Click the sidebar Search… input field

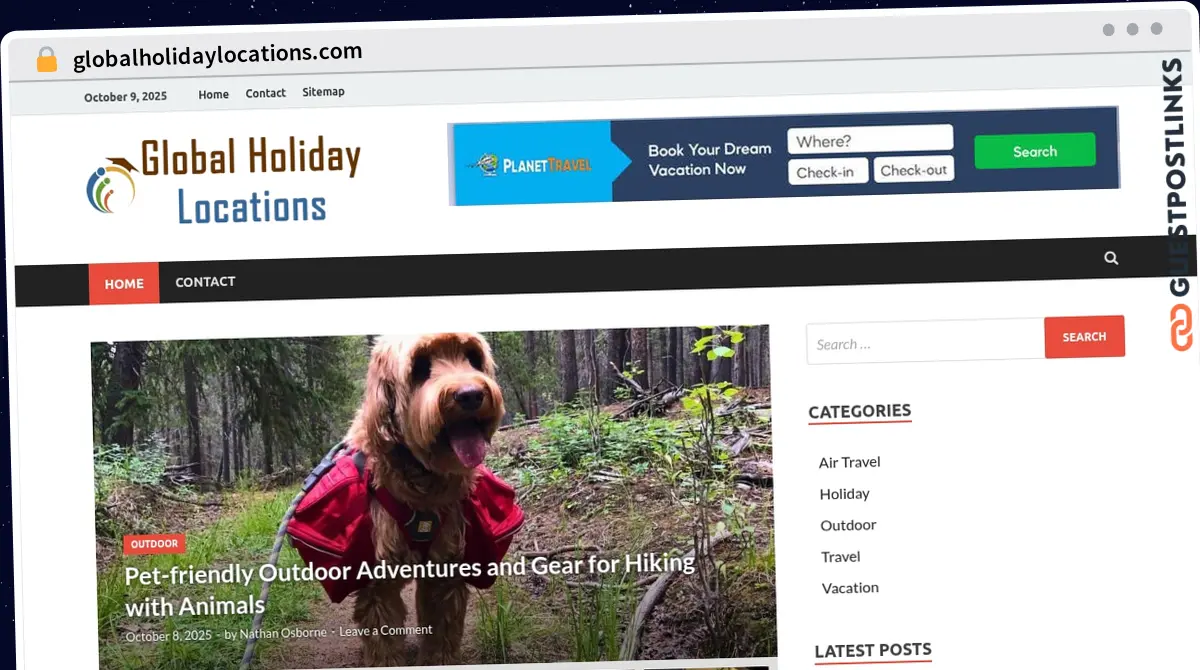click(x=925, y=342)
